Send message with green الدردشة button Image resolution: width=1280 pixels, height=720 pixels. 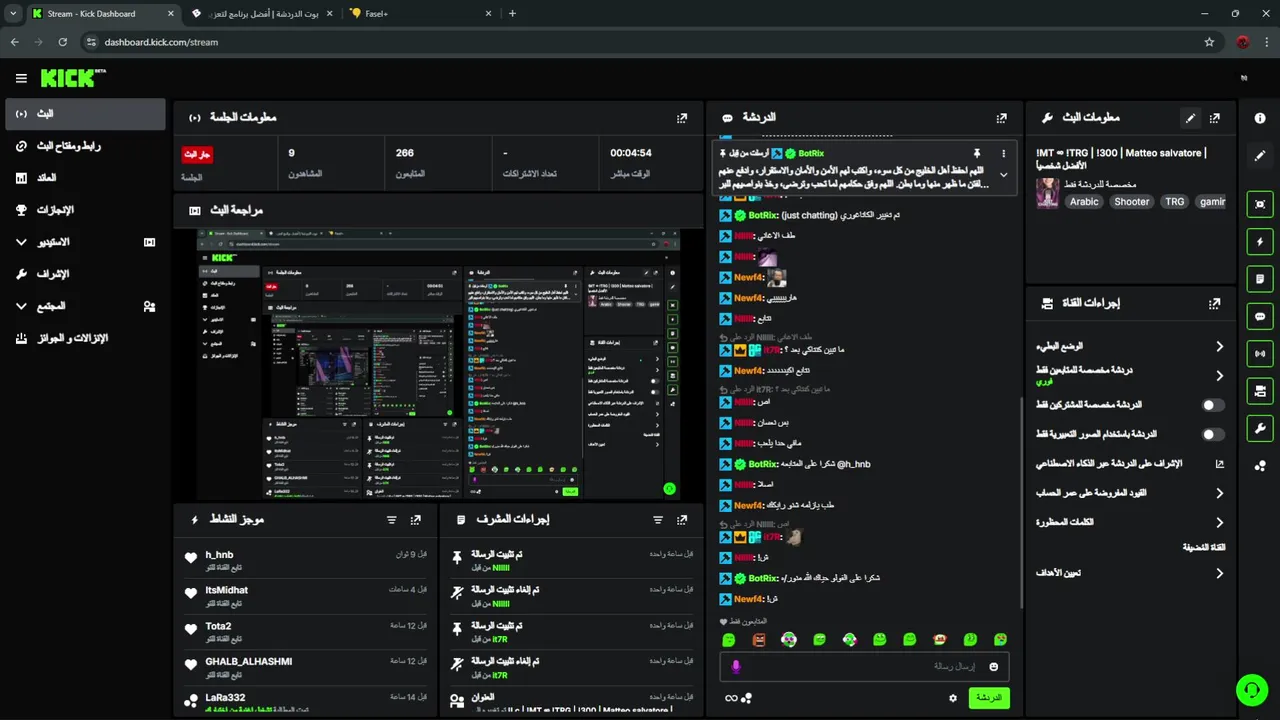coord(989,698)
